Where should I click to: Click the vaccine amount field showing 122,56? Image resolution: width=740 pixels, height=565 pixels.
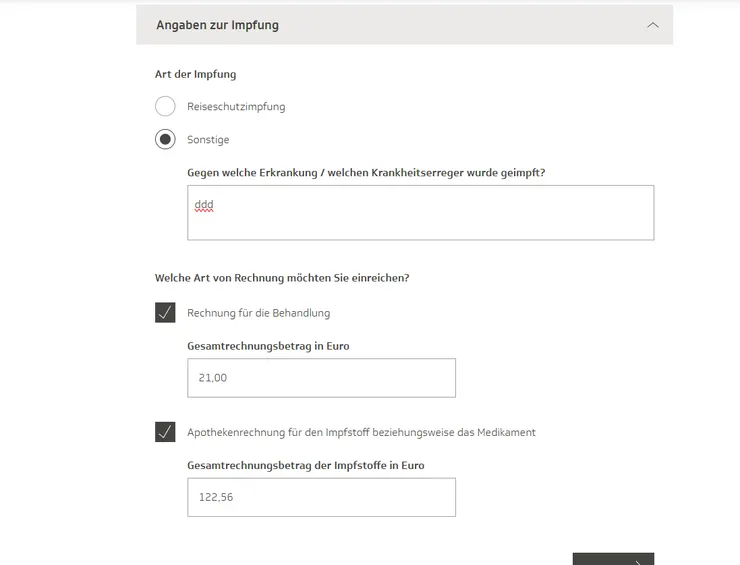click(321, 497)
